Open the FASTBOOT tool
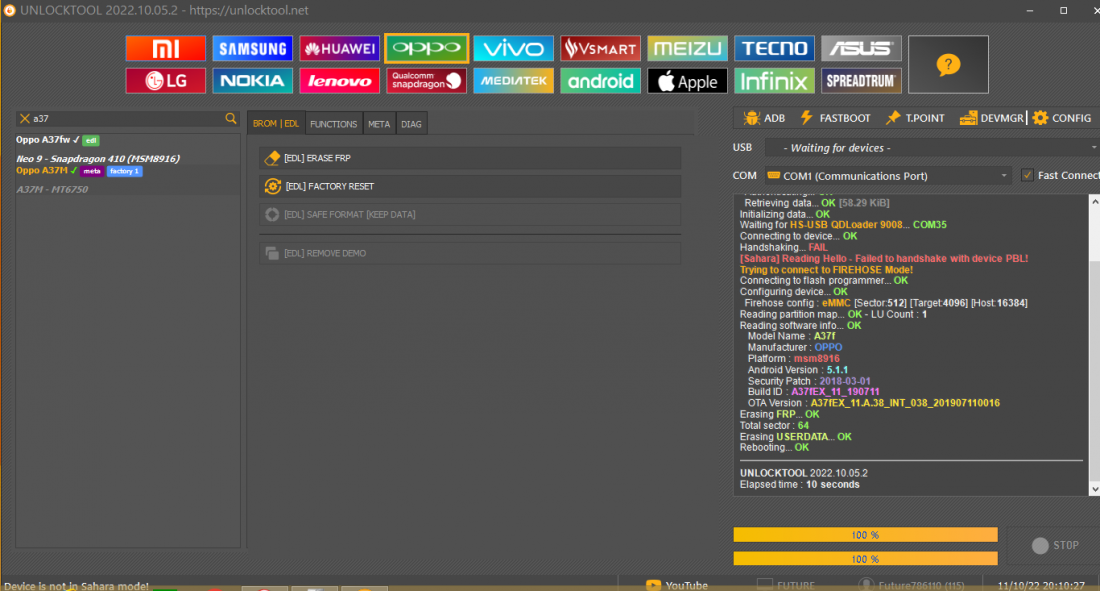1100x591 pixels. (x=835, y=118)
